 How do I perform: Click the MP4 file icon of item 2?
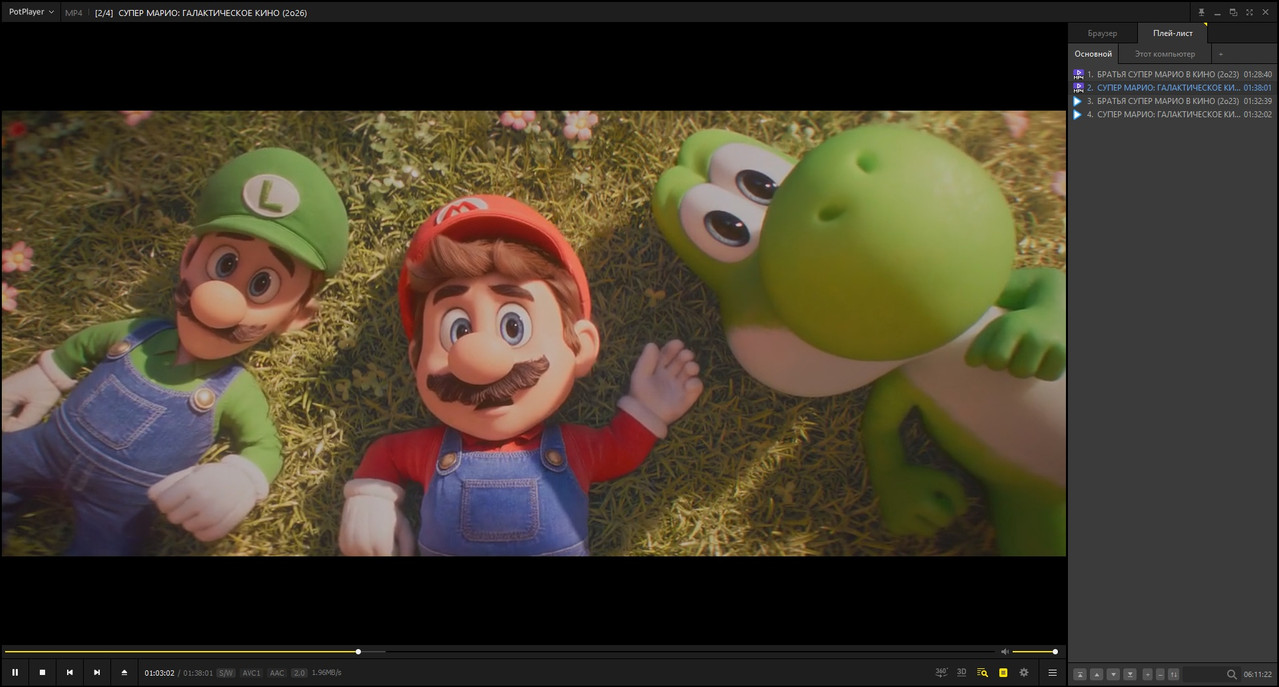pos(1078,88)
